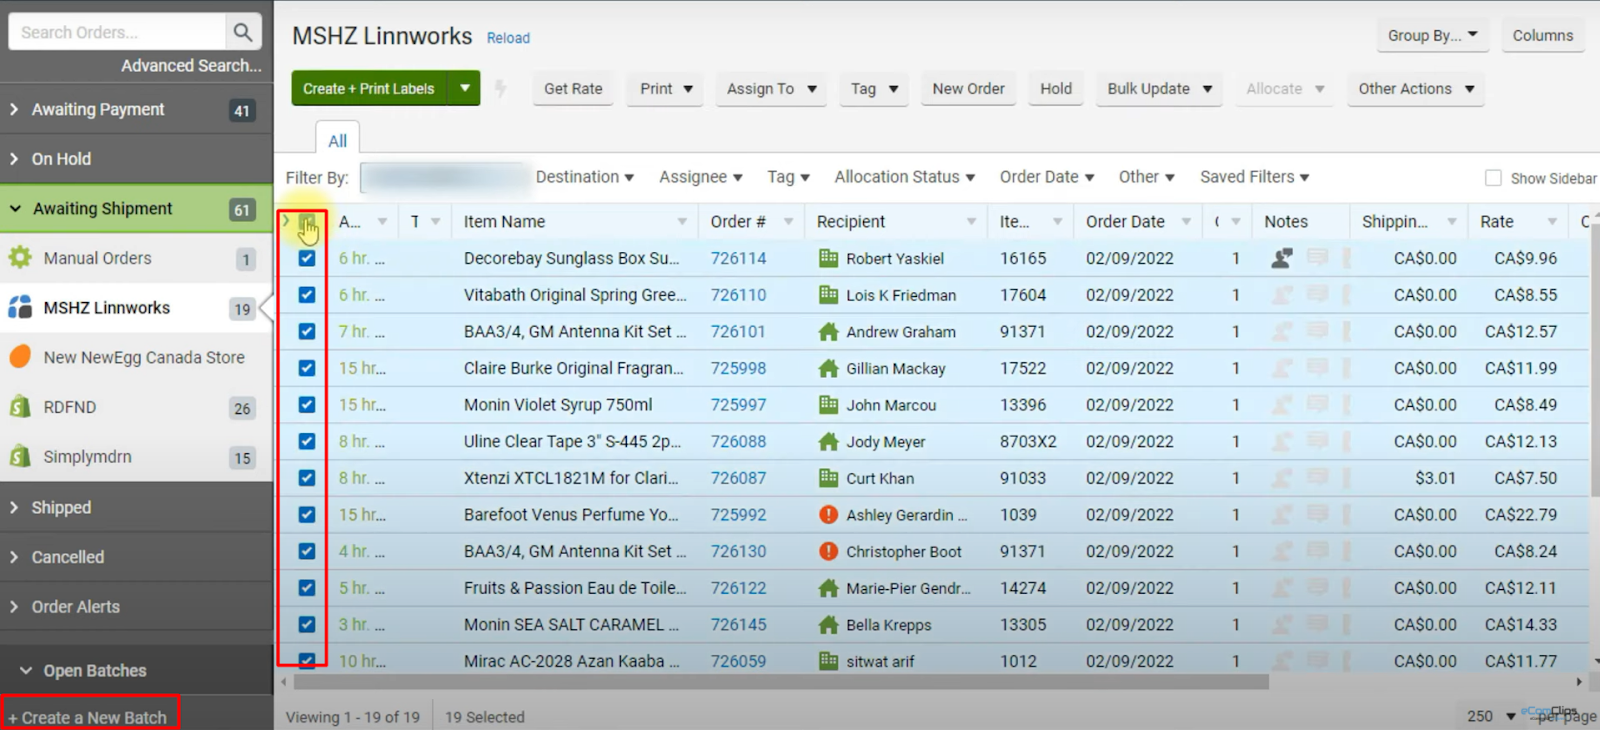
Task: Click the RDFND Shopify bag icon
Action: pyautogui.click(x=20, y=407)
